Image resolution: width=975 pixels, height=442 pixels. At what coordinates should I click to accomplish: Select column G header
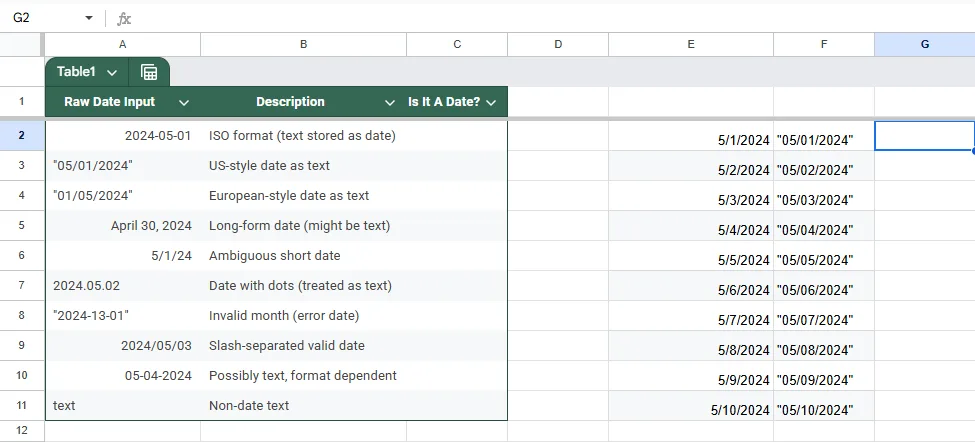[925, 44]
